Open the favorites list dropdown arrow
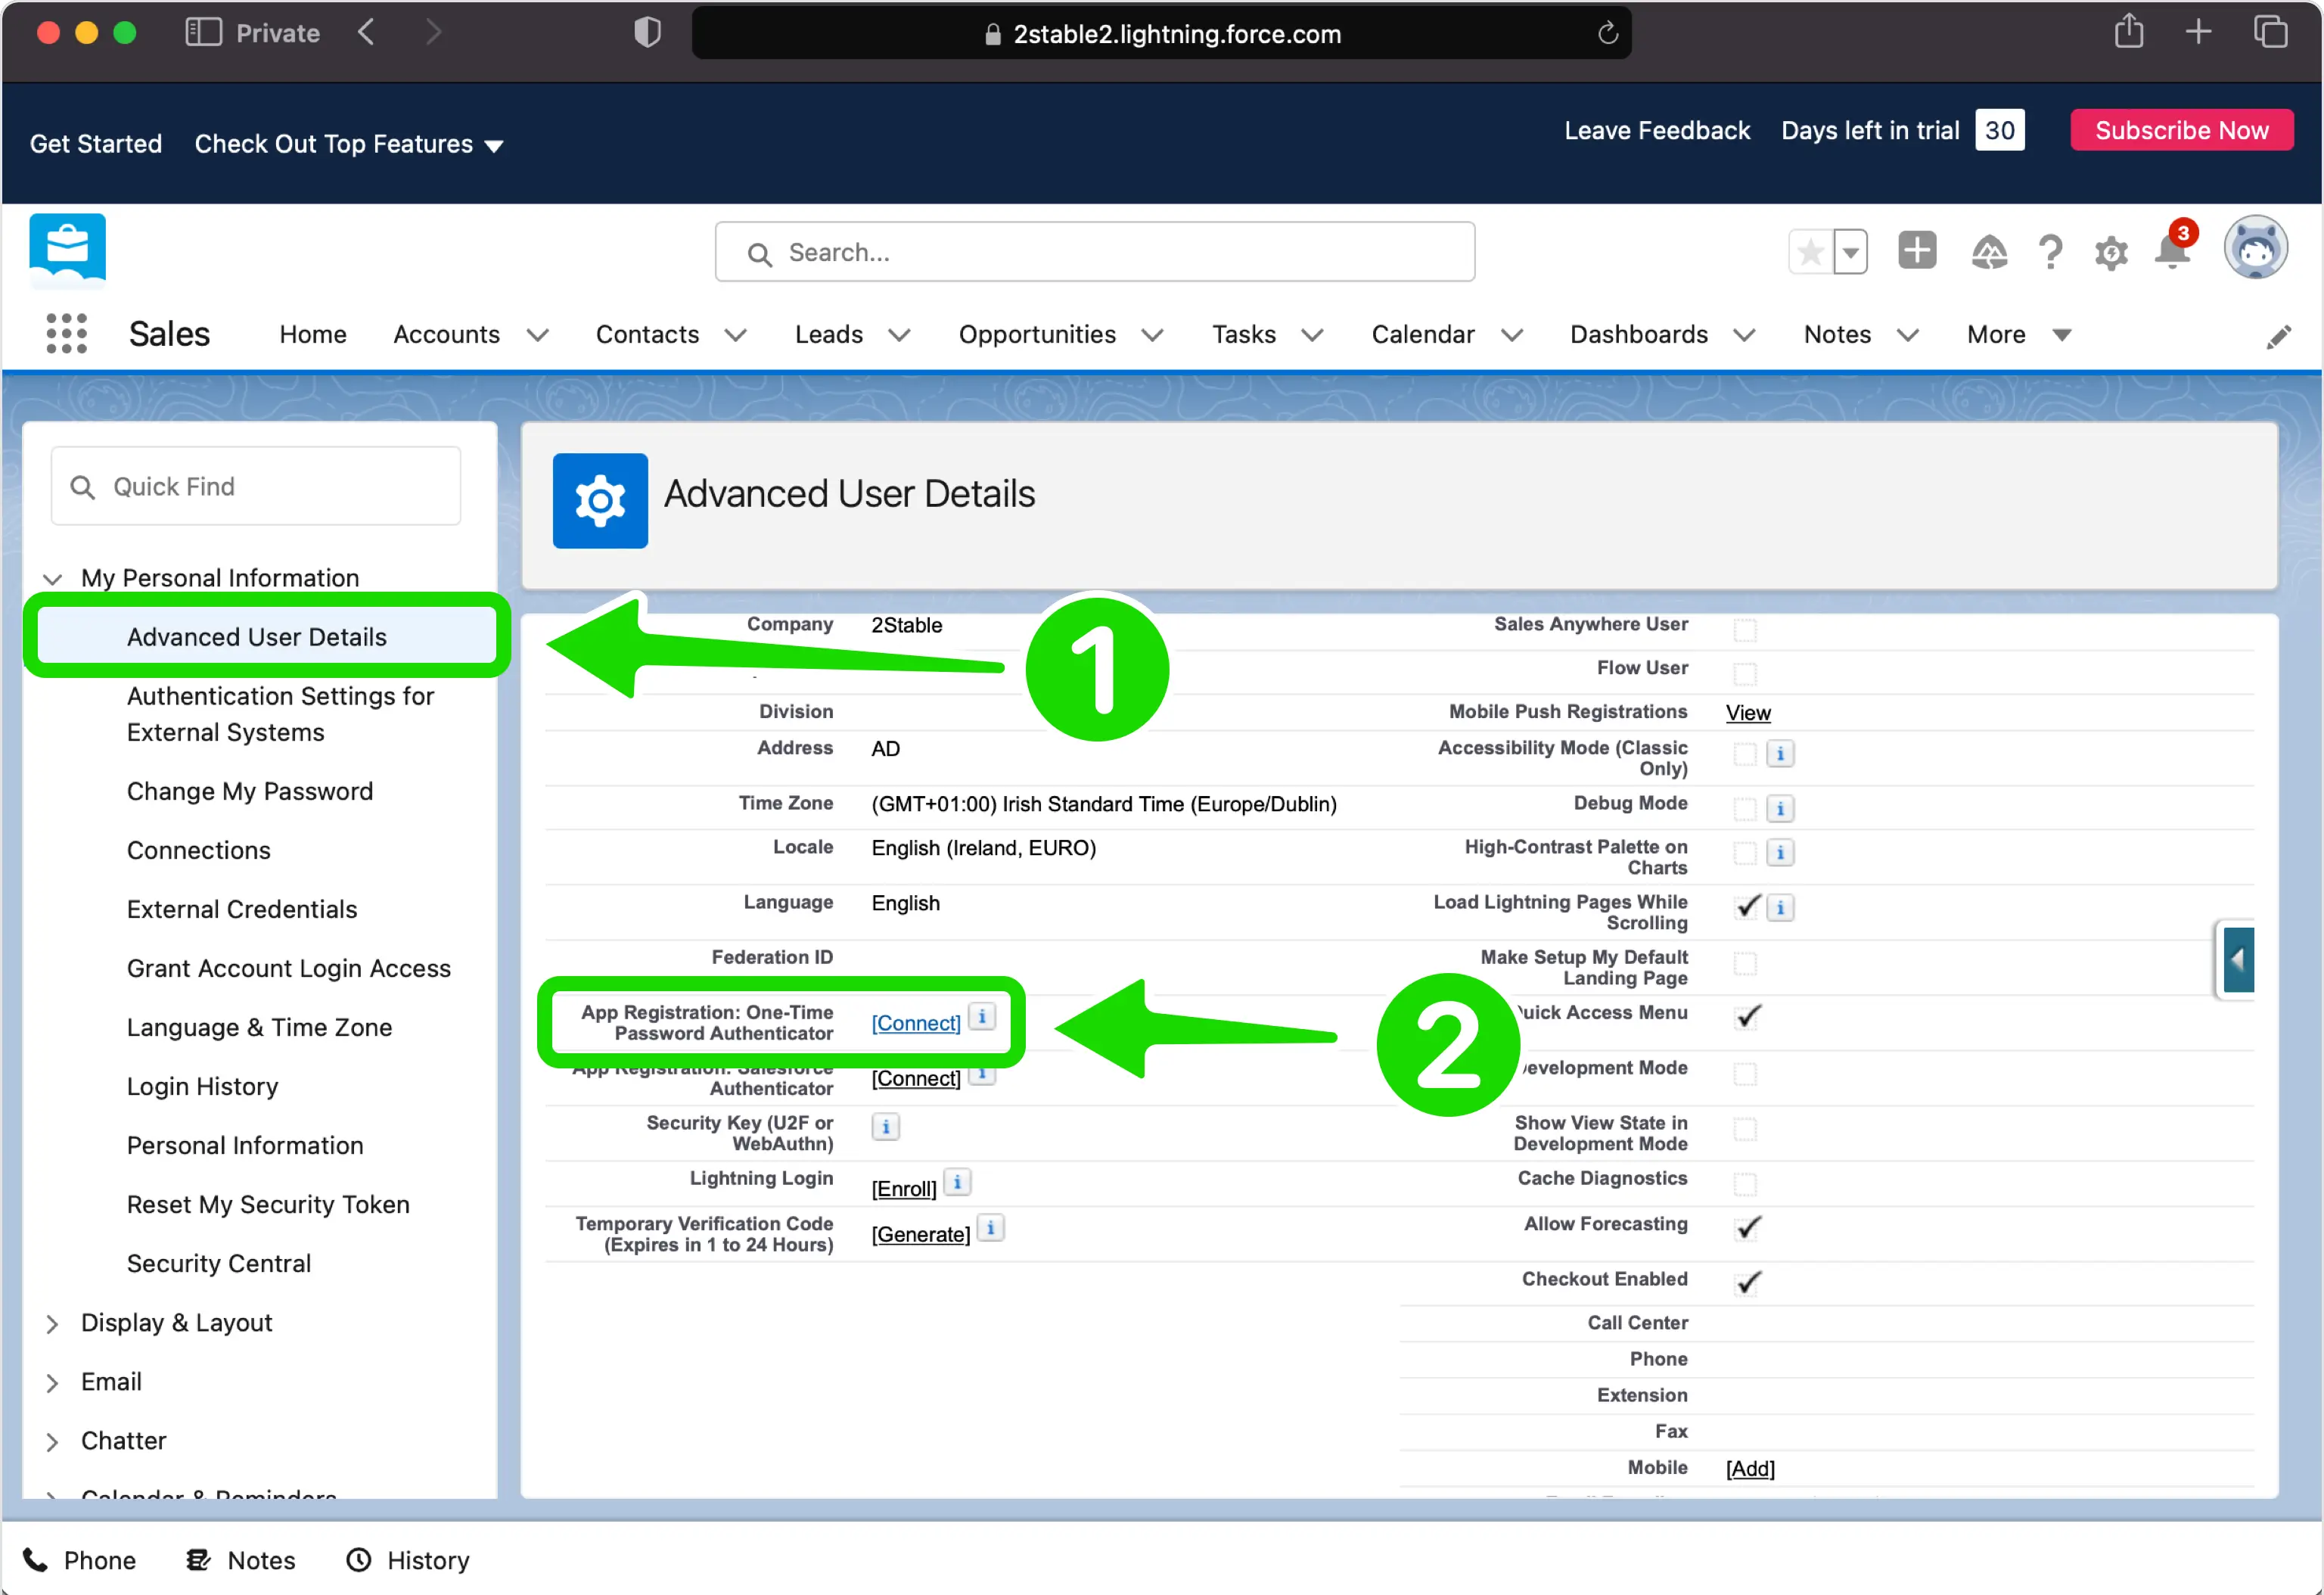This screenshot has width=2324, height=1595. (1851, 252)
